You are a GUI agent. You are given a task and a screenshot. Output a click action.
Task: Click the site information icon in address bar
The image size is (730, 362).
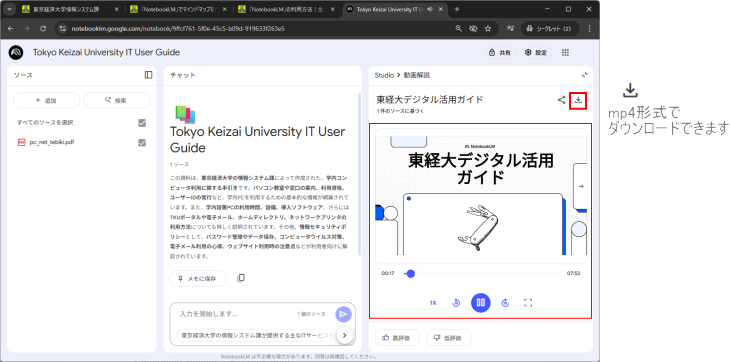(62, 28)
